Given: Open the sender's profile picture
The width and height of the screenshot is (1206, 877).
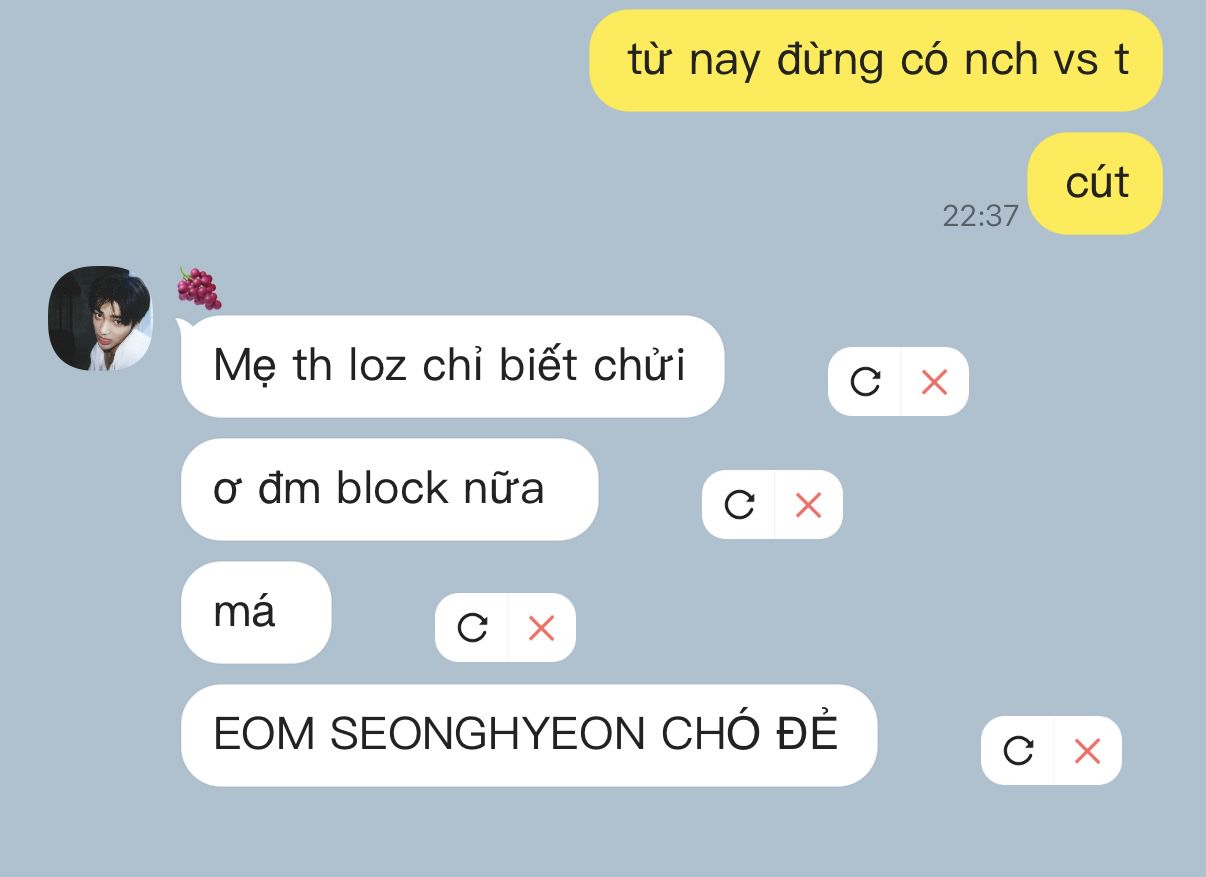Looking at the screenshot, I should [100, 318].
